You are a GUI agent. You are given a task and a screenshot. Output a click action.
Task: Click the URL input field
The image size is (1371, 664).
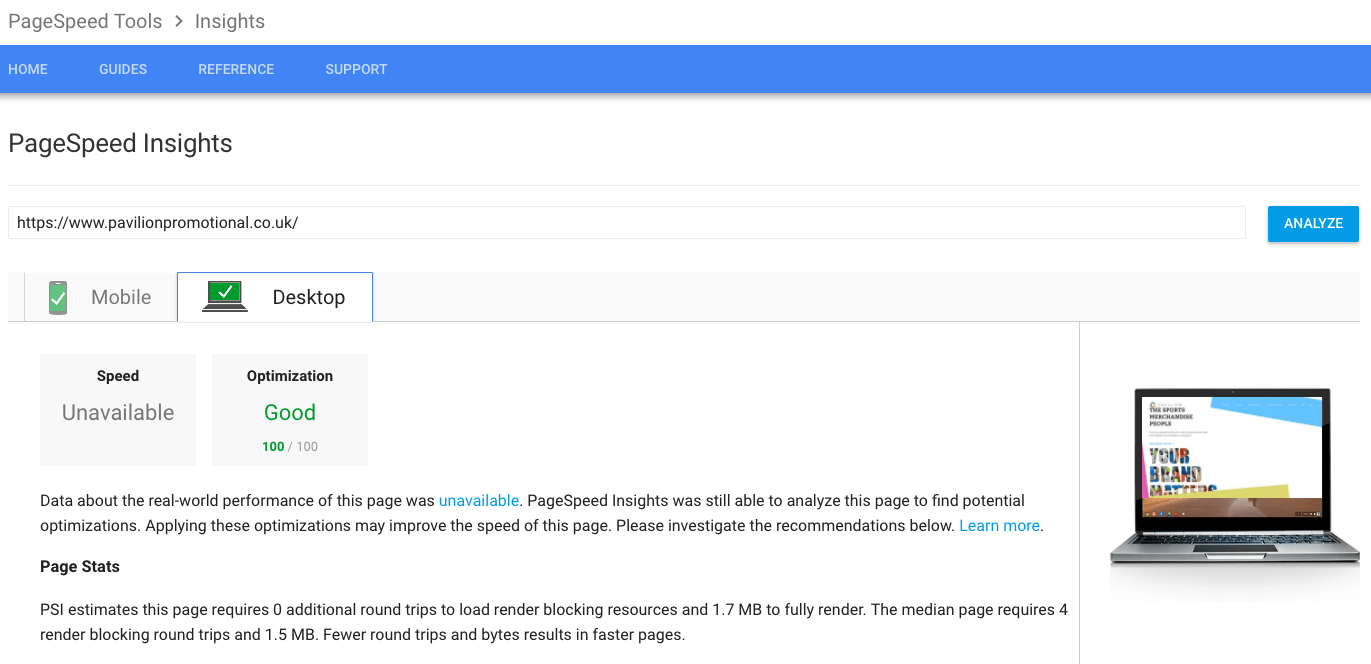[627, 223]
